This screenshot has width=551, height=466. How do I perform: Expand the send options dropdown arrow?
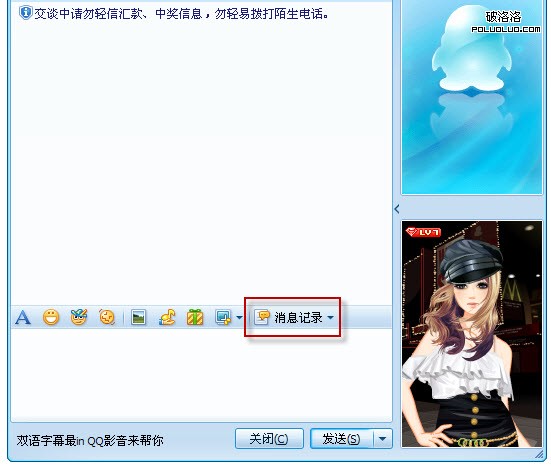(x=382, y=439)
